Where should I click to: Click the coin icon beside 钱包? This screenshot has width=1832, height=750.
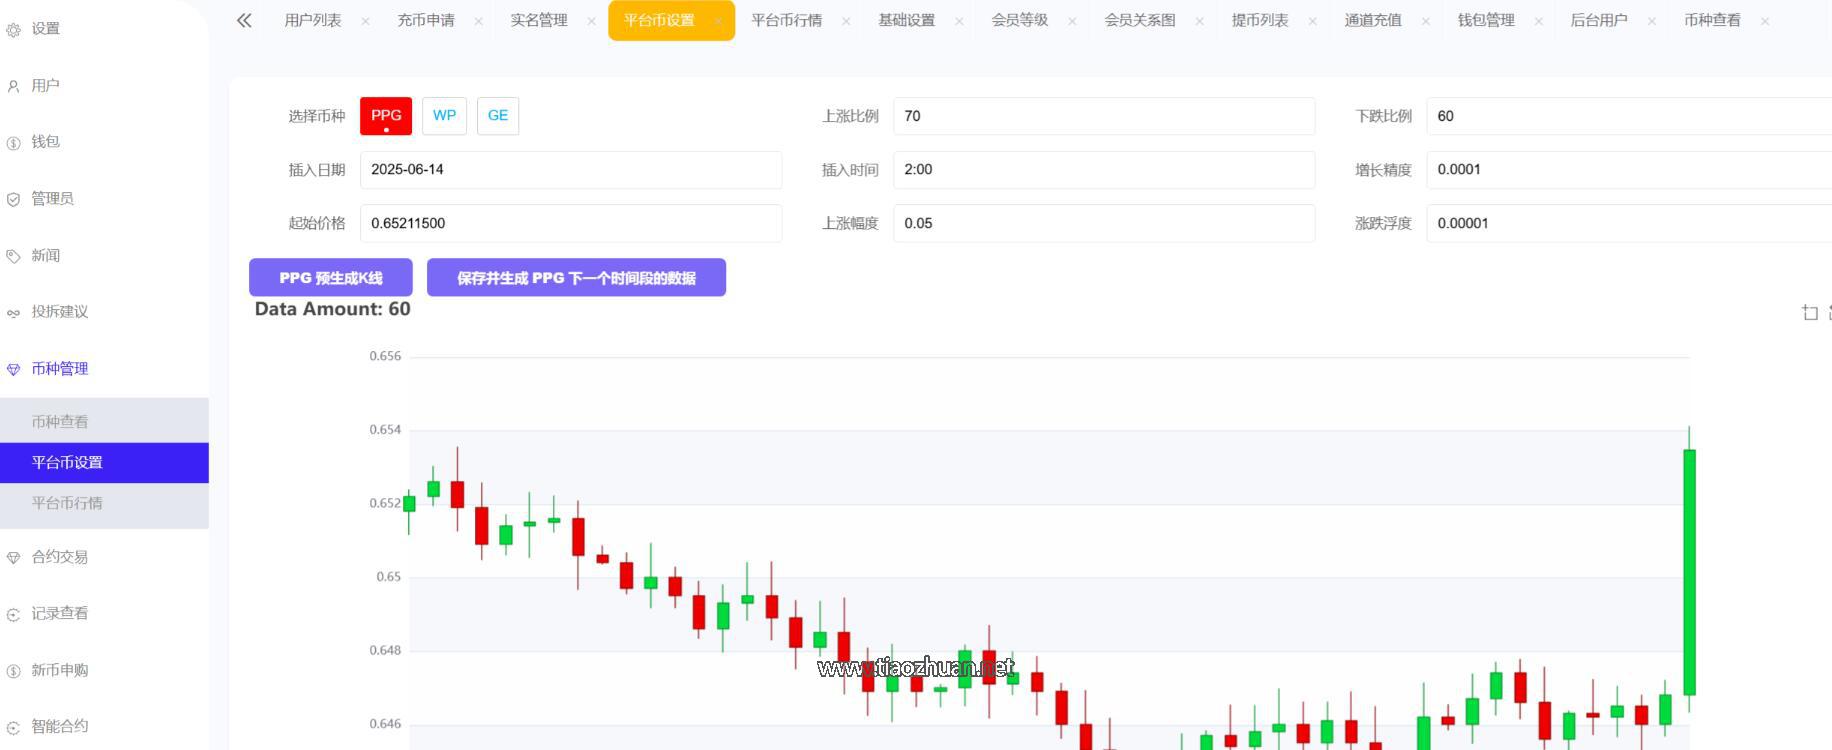[x=13, y=143]
